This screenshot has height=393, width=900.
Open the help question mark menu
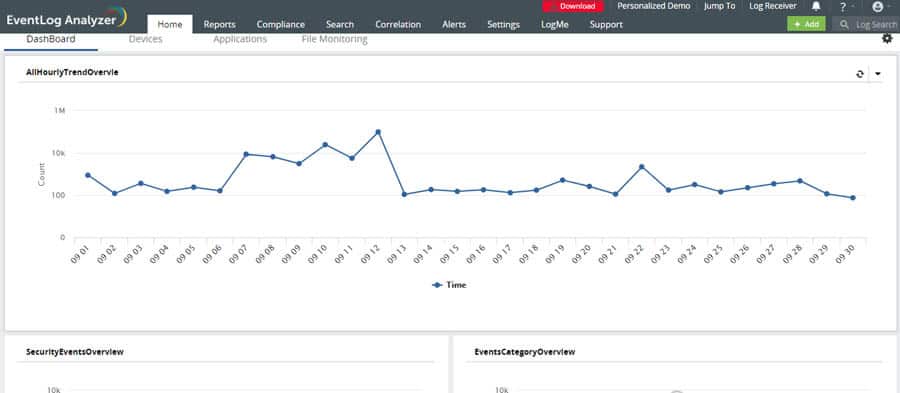tap(843, 7)
